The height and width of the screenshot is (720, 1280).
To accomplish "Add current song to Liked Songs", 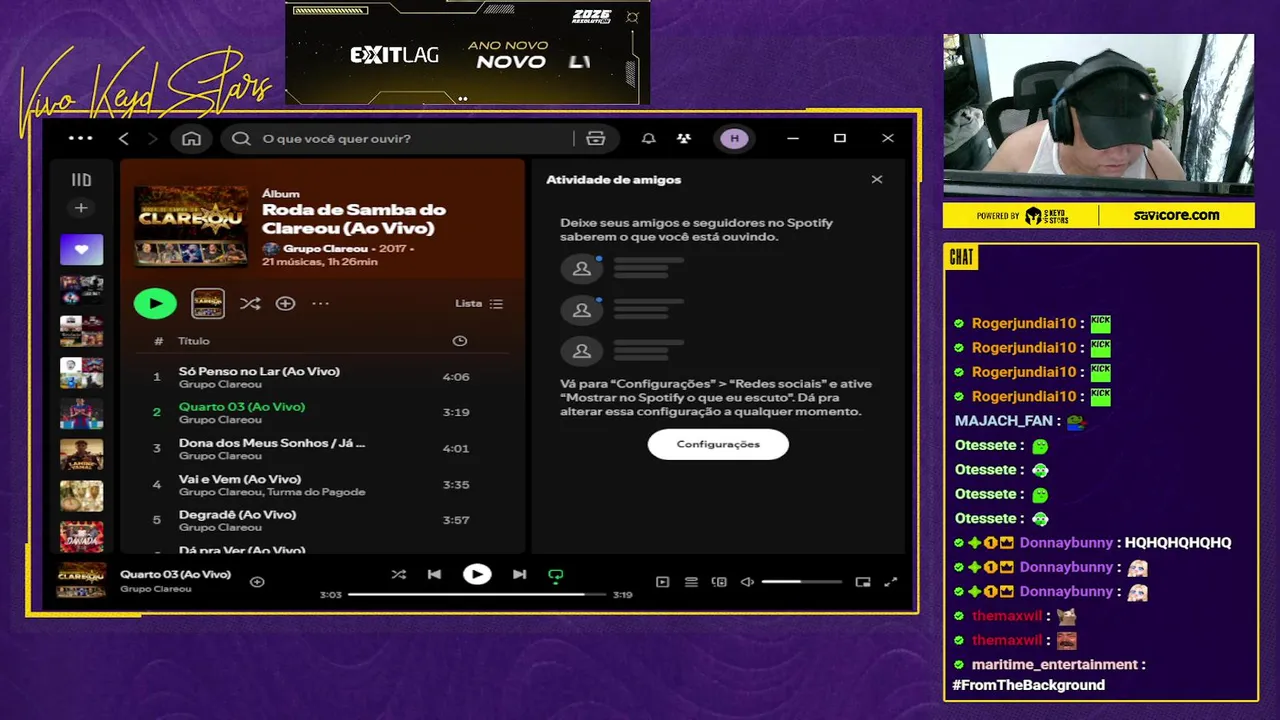I will (x=257, y=582).
